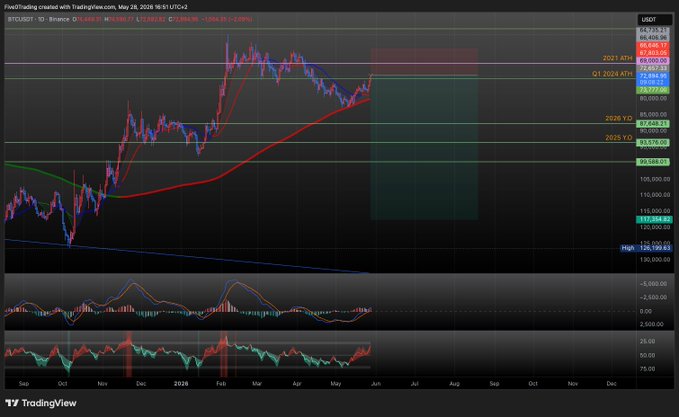The image size is (679, 417).
Task: Click the High 126,199.63 price label
Action: click(x=646, y=248)
